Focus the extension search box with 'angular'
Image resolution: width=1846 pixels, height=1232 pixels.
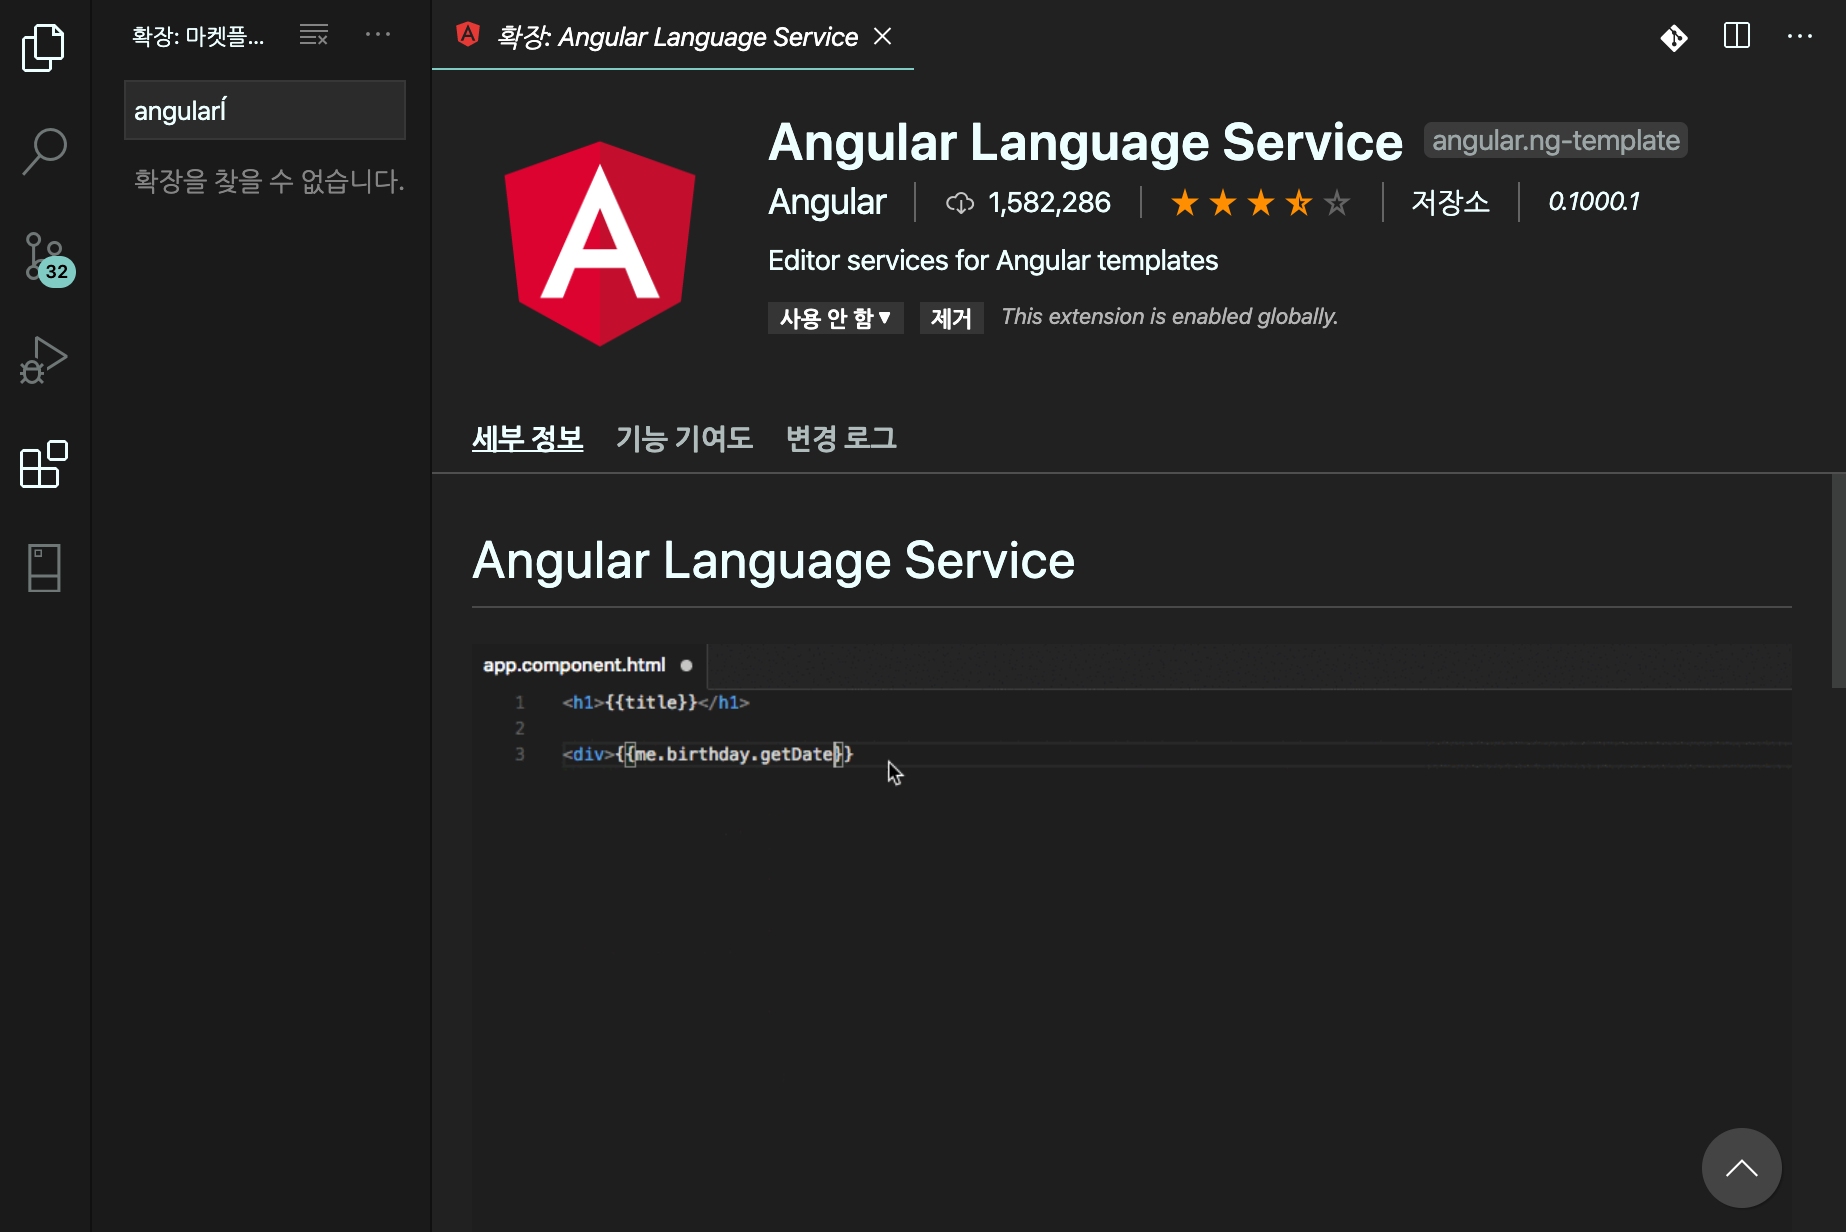[x=265, y=110]
